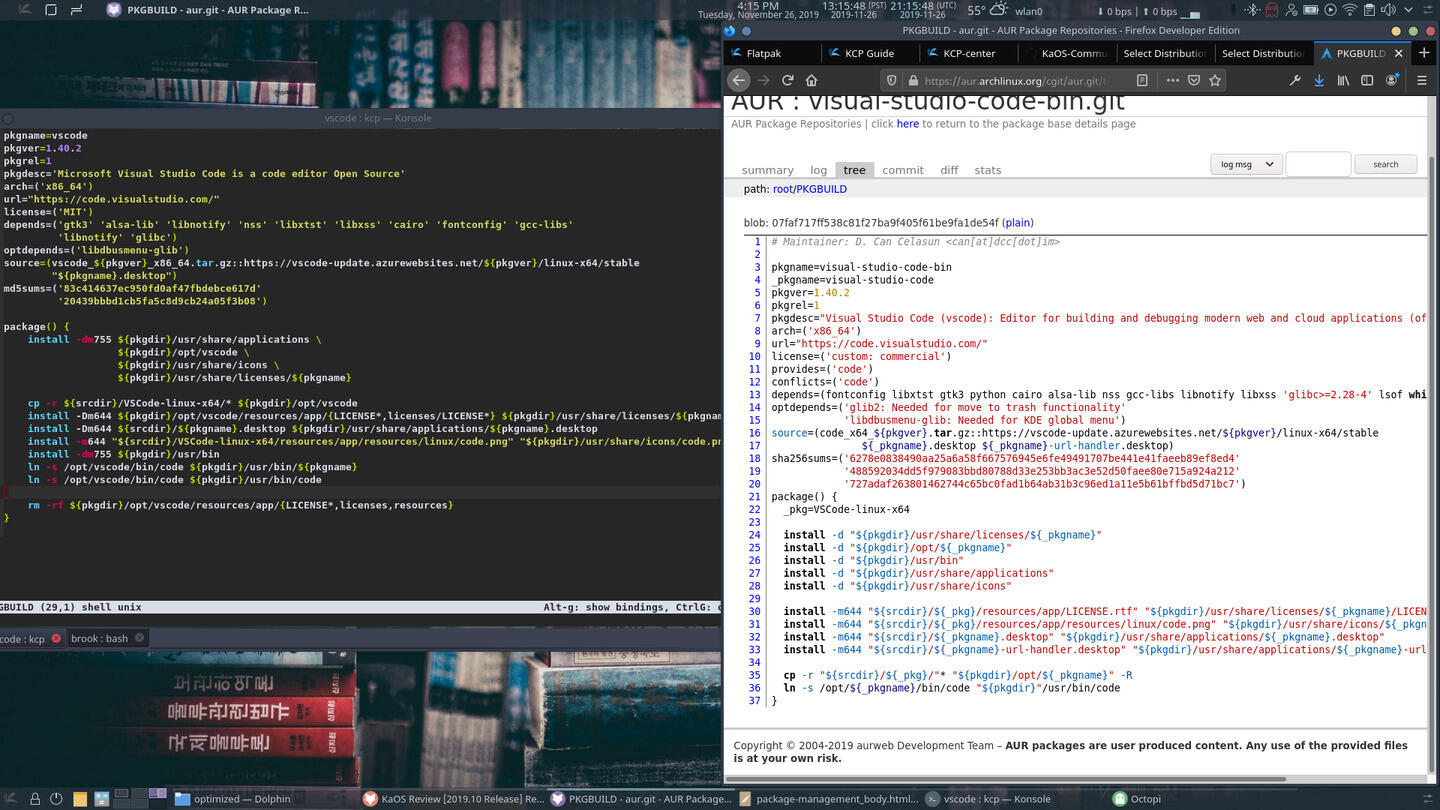Focus the cgit search text field
This screenshot has height=810, width=1440.
1318,164
